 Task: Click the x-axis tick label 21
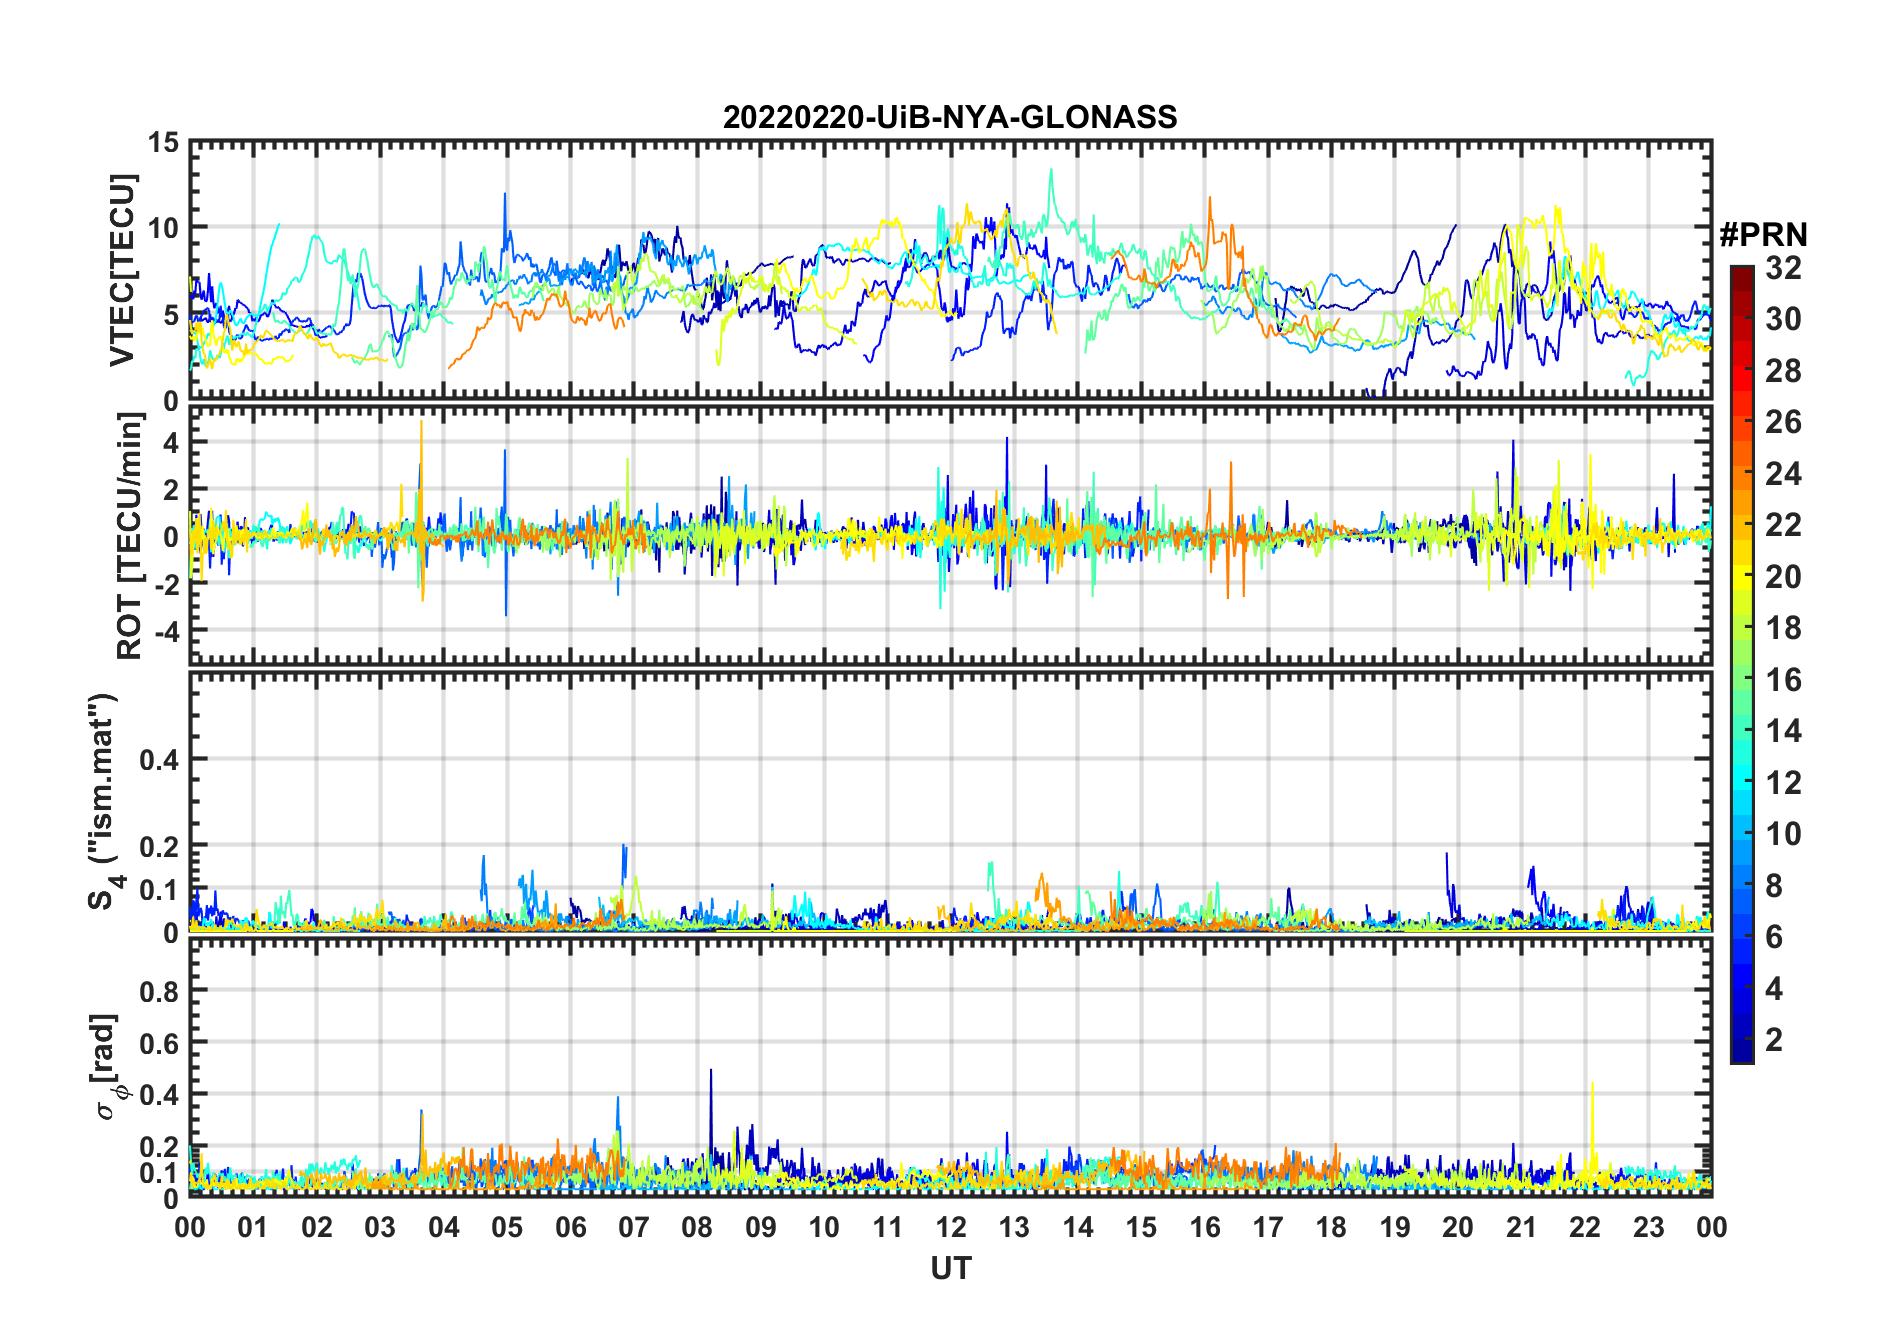tap(1521, 1227)
